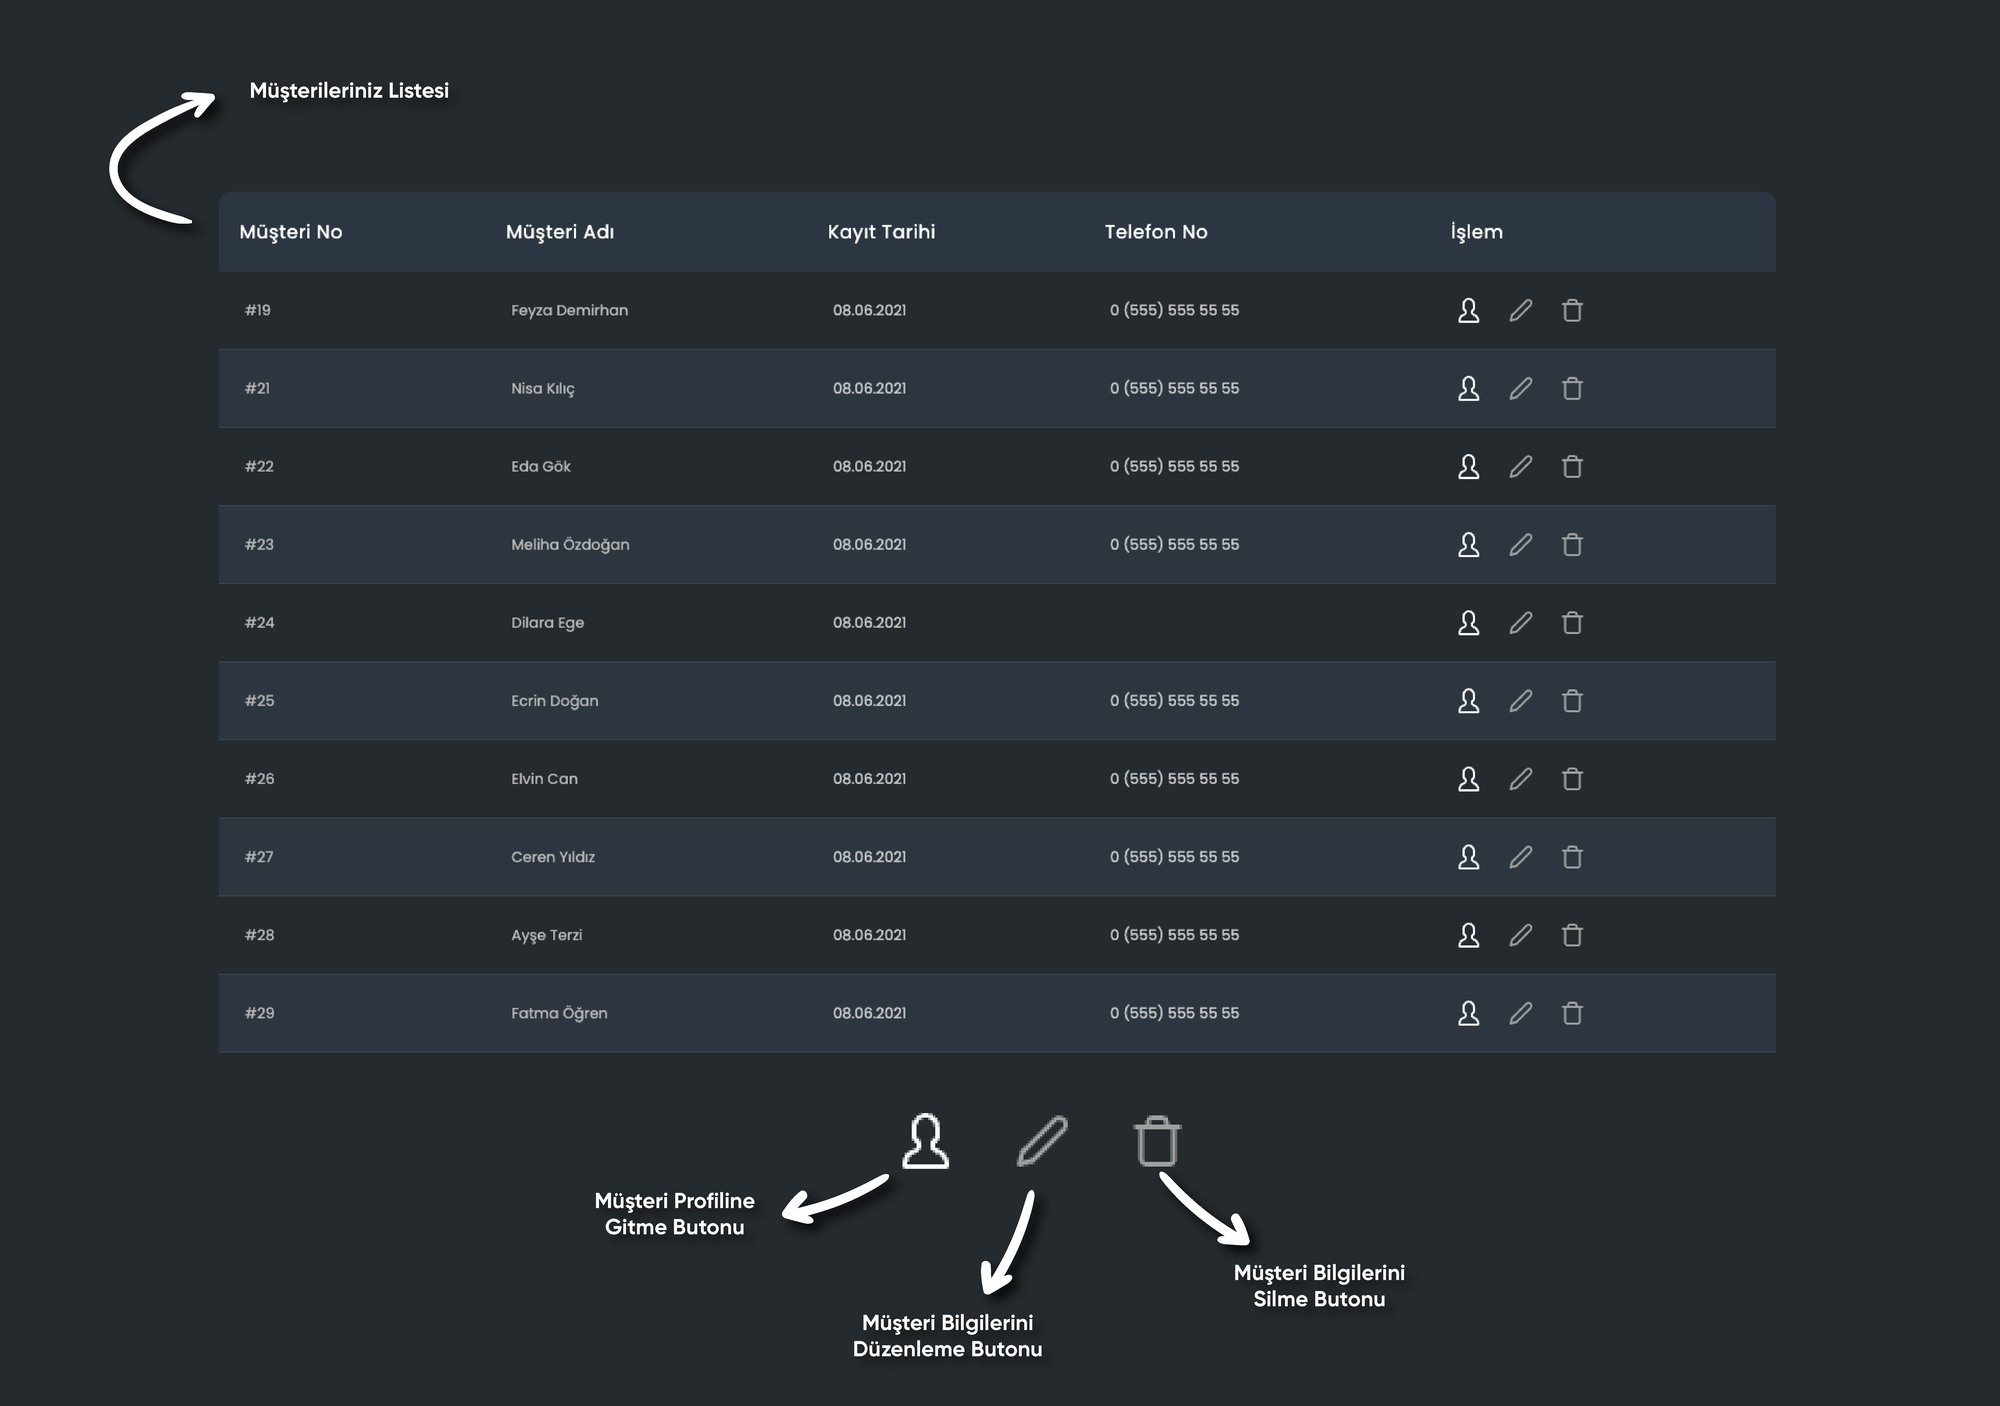2000x1406 pixels.
Task: Open Nisa Kılıç profile icon
Action: coord(1468,388)
